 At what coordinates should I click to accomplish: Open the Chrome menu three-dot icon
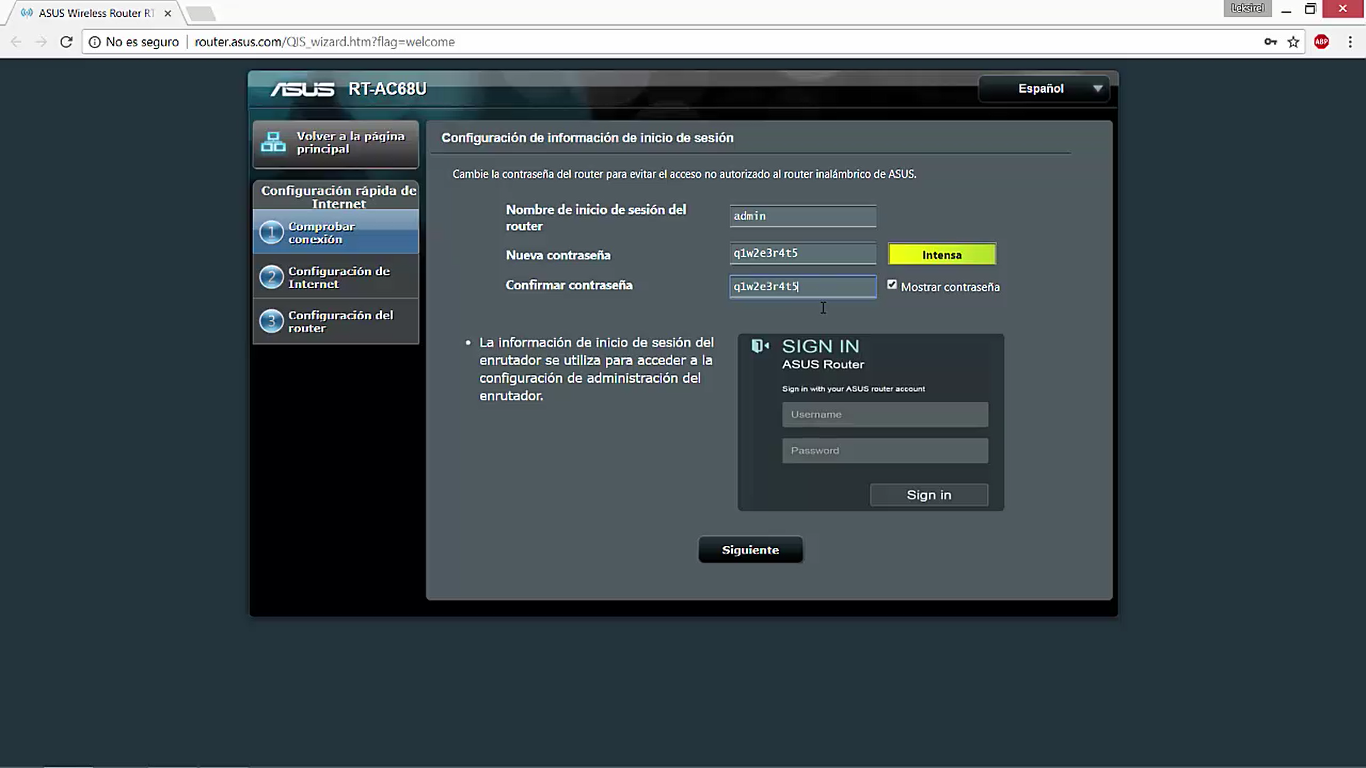pos(1349,42)
